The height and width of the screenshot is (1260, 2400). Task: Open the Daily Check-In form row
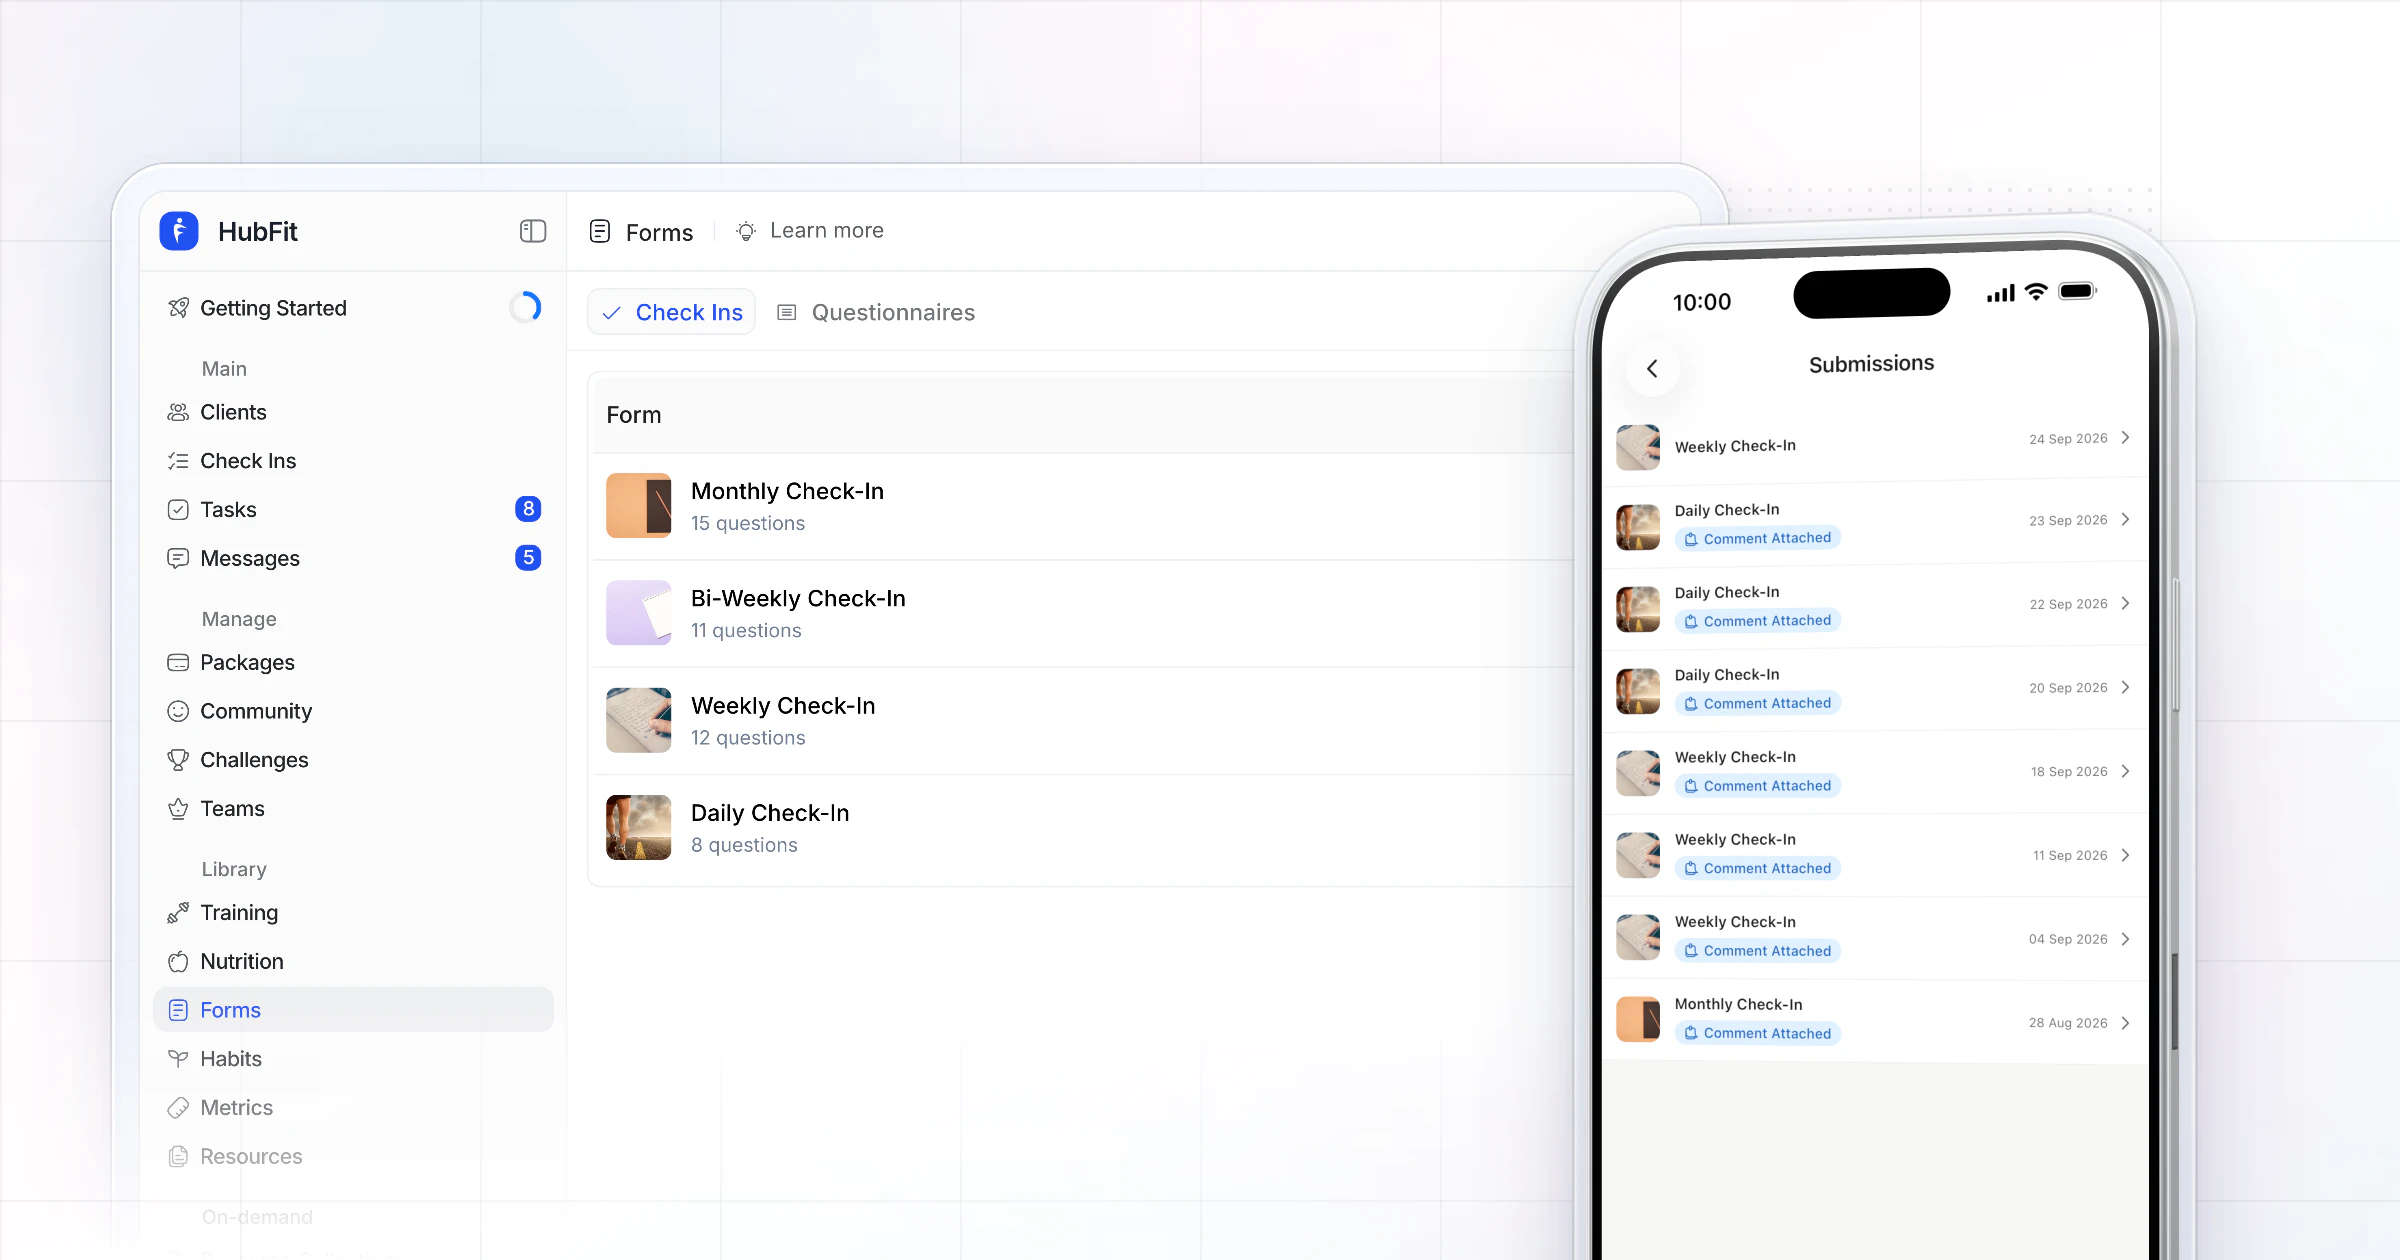1085,828
